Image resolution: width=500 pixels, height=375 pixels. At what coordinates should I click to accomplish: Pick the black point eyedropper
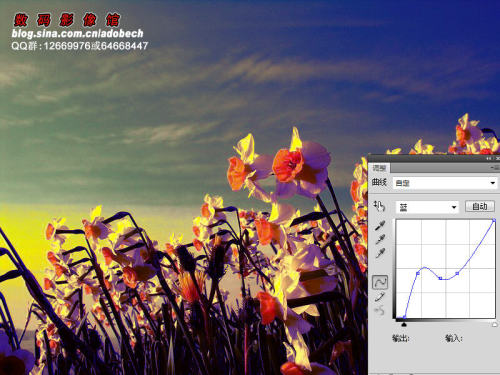380,226
